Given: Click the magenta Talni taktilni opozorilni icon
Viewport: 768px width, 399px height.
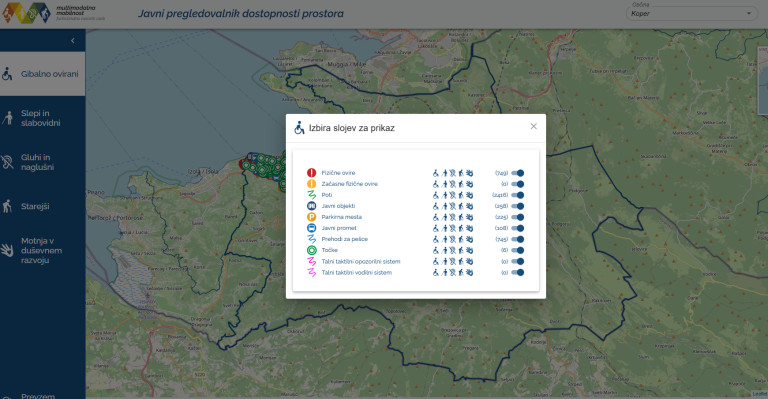Looking at the screenshot, I should click(312, 261).
